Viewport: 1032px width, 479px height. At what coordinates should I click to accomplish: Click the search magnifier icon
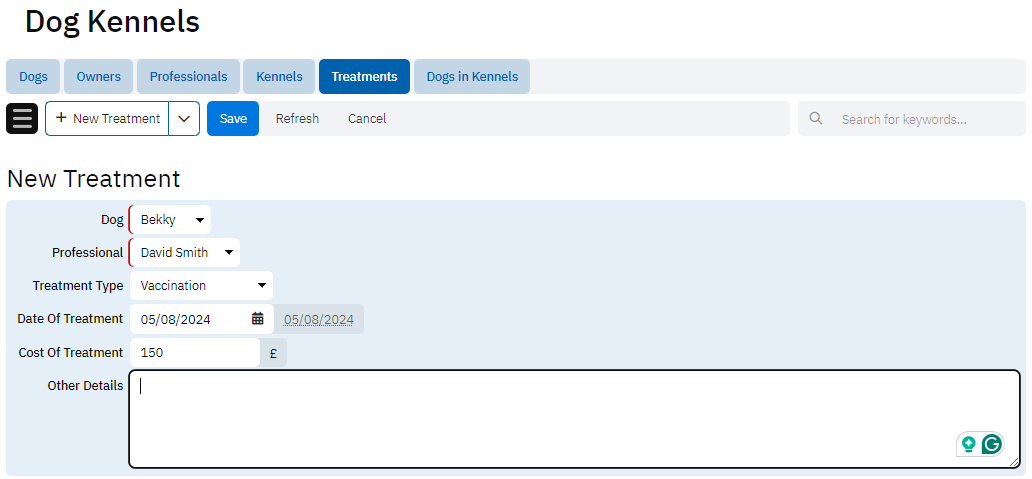[816, 118]
